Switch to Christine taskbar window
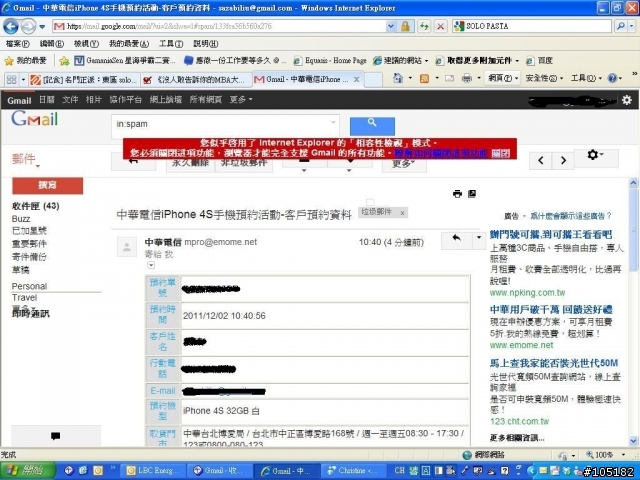Screen dimensions: 640x480 point(355,471)
